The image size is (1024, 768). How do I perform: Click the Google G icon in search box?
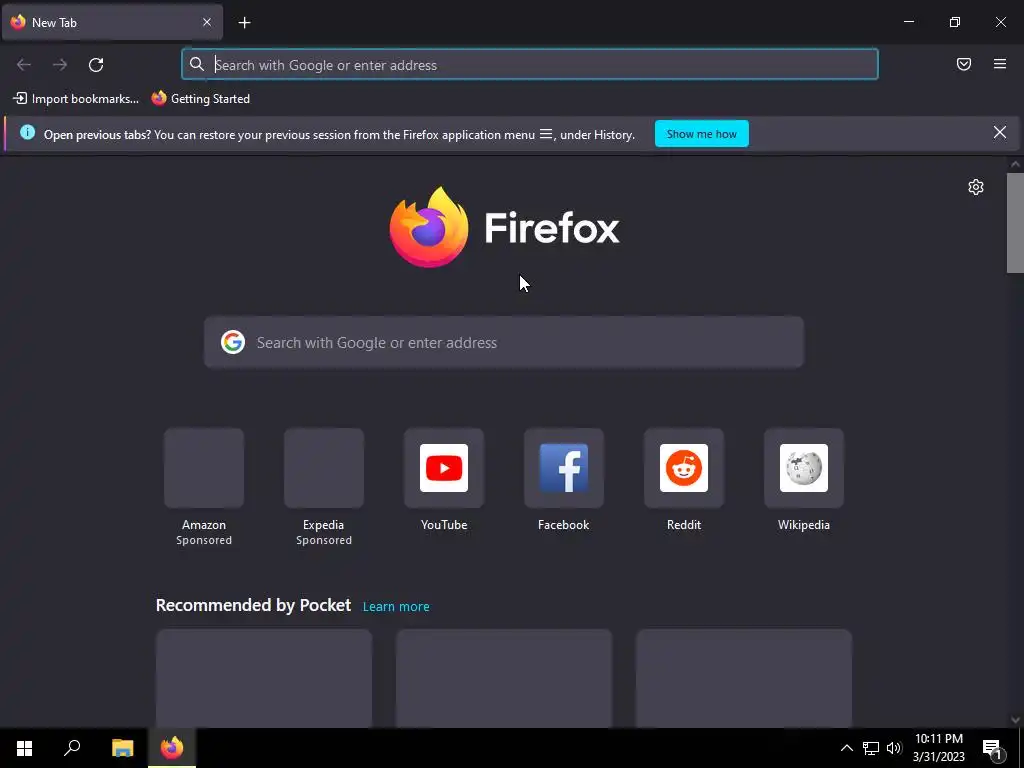coord(233,342)
